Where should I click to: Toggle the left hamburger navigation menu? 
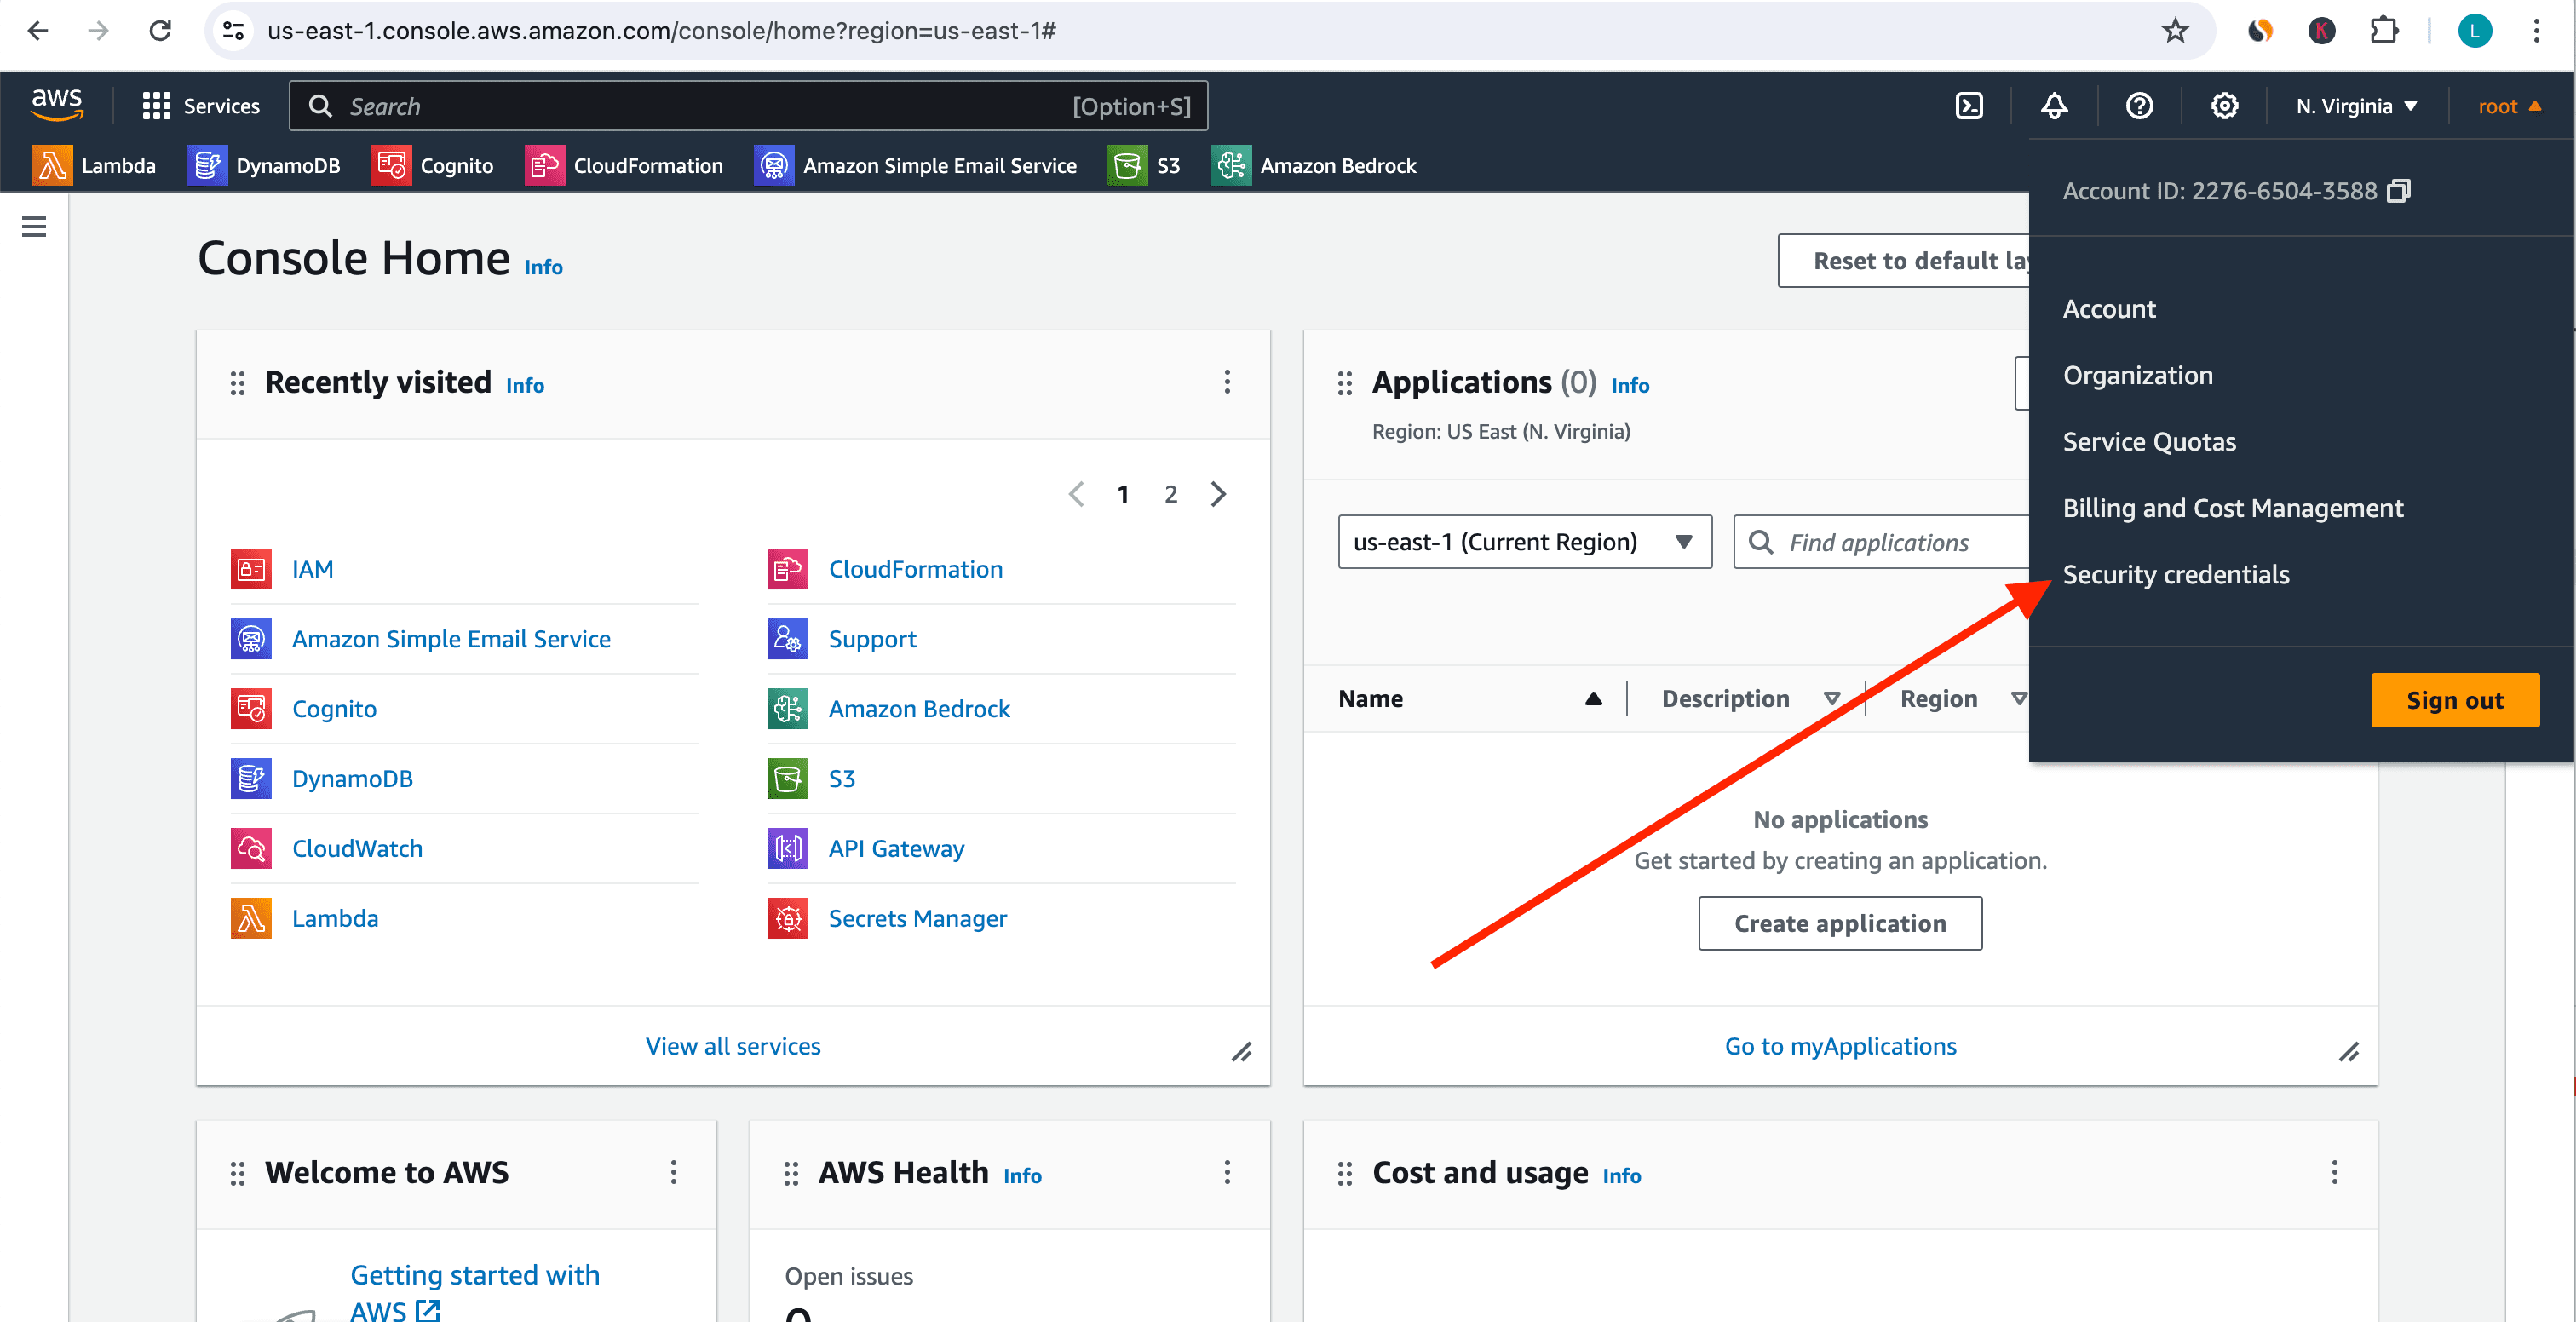click(x=34, y=227)
